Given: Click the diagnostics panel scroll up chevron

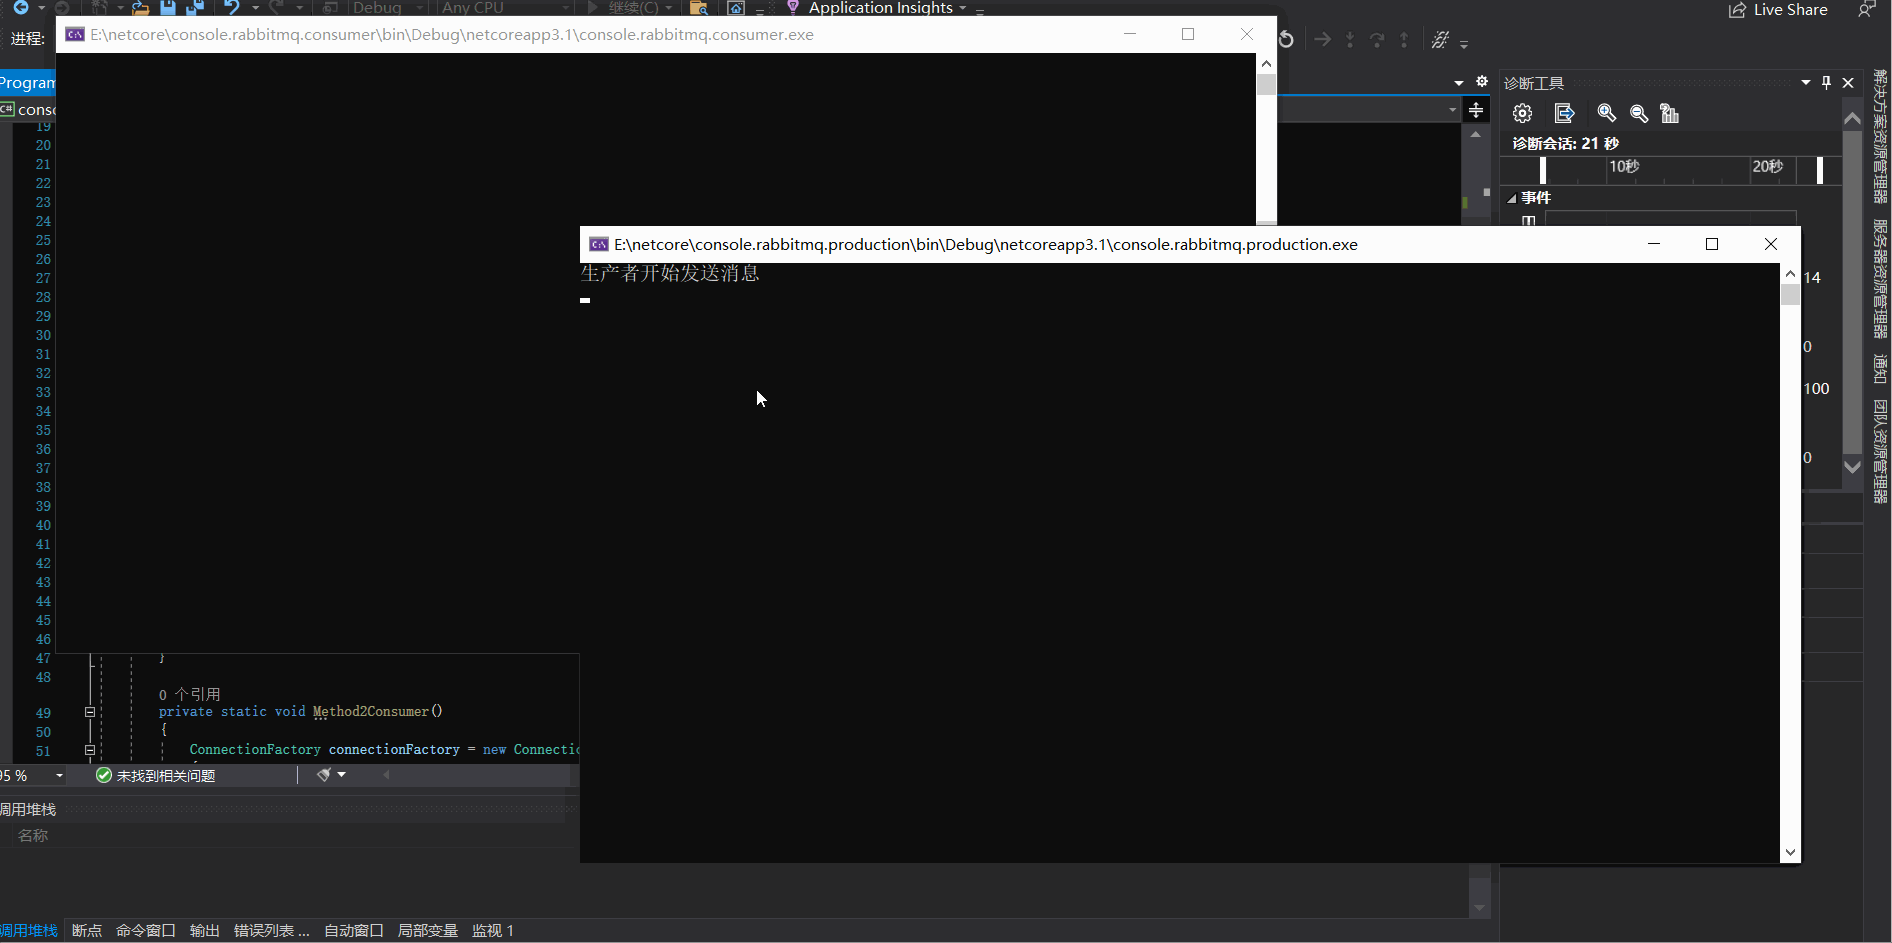Looking at the screenshot, I should tap(1852, 118).
